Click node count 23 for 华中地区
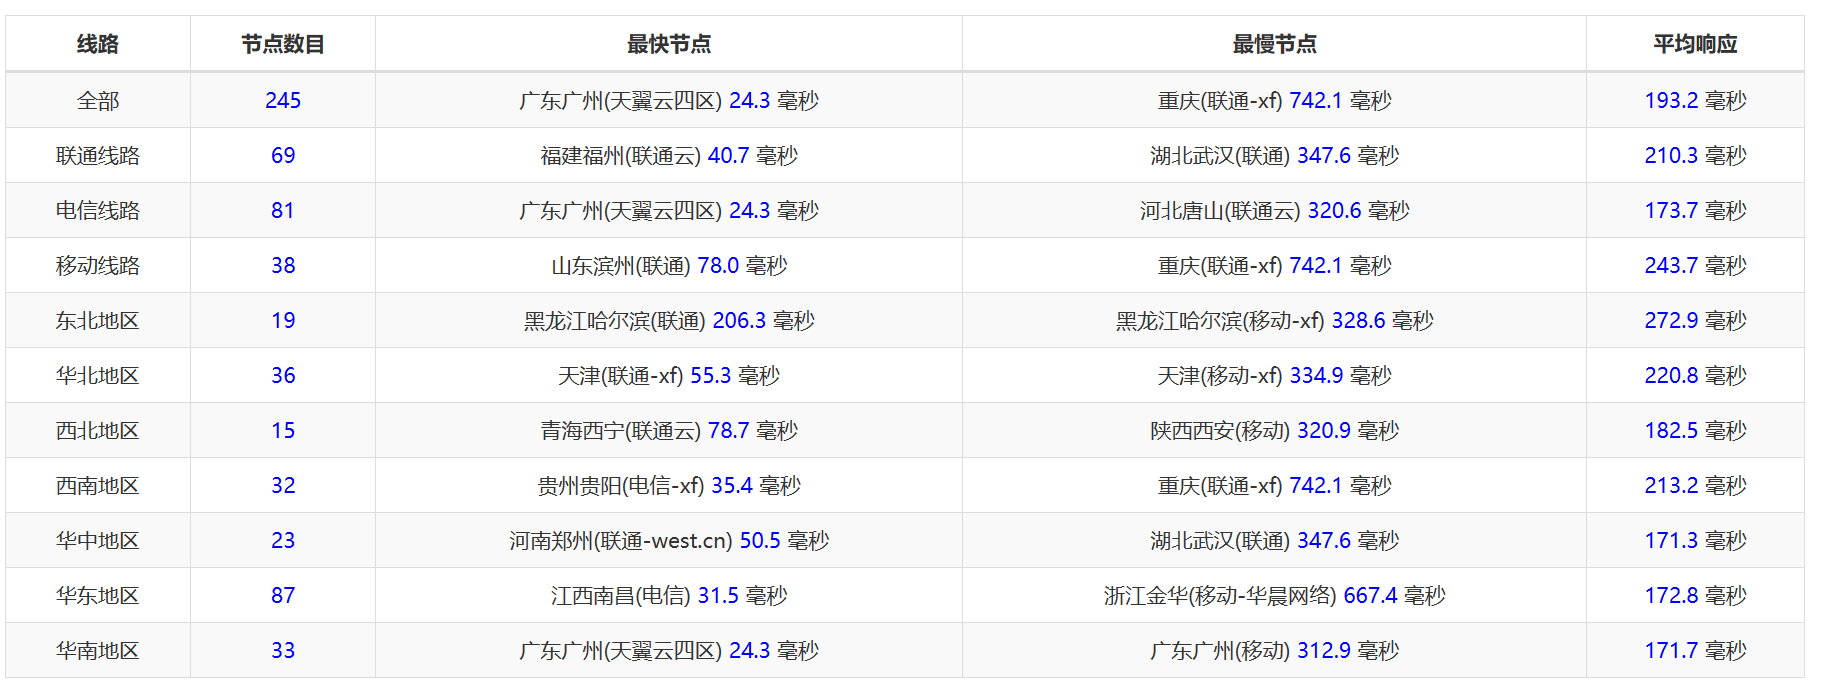Screen dimensions: 1828x696 pyautogui.click(x=283, y=540)
